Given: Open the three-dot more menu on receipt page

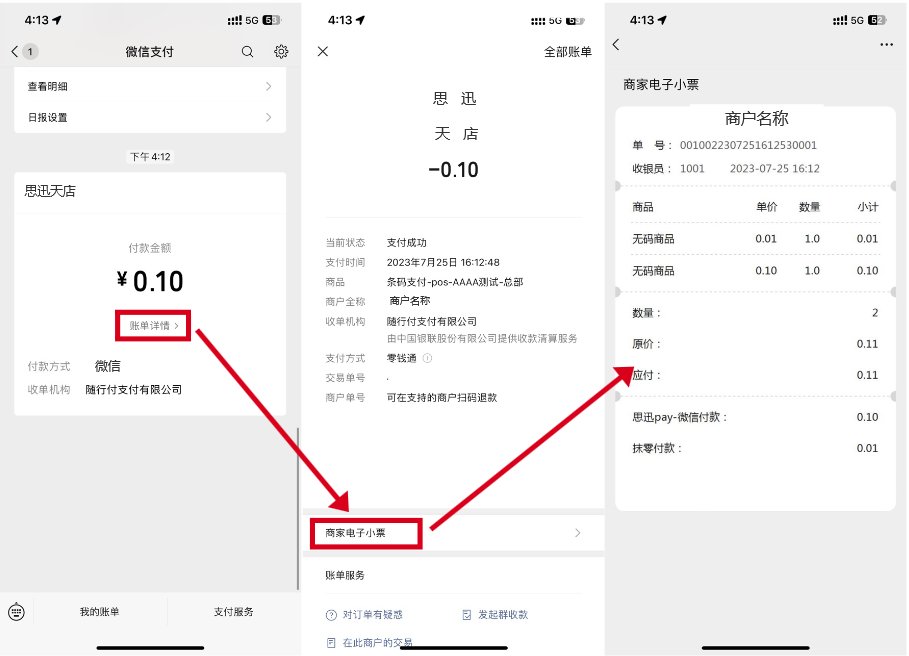Looking at the screenshot, I should point(886,45).
